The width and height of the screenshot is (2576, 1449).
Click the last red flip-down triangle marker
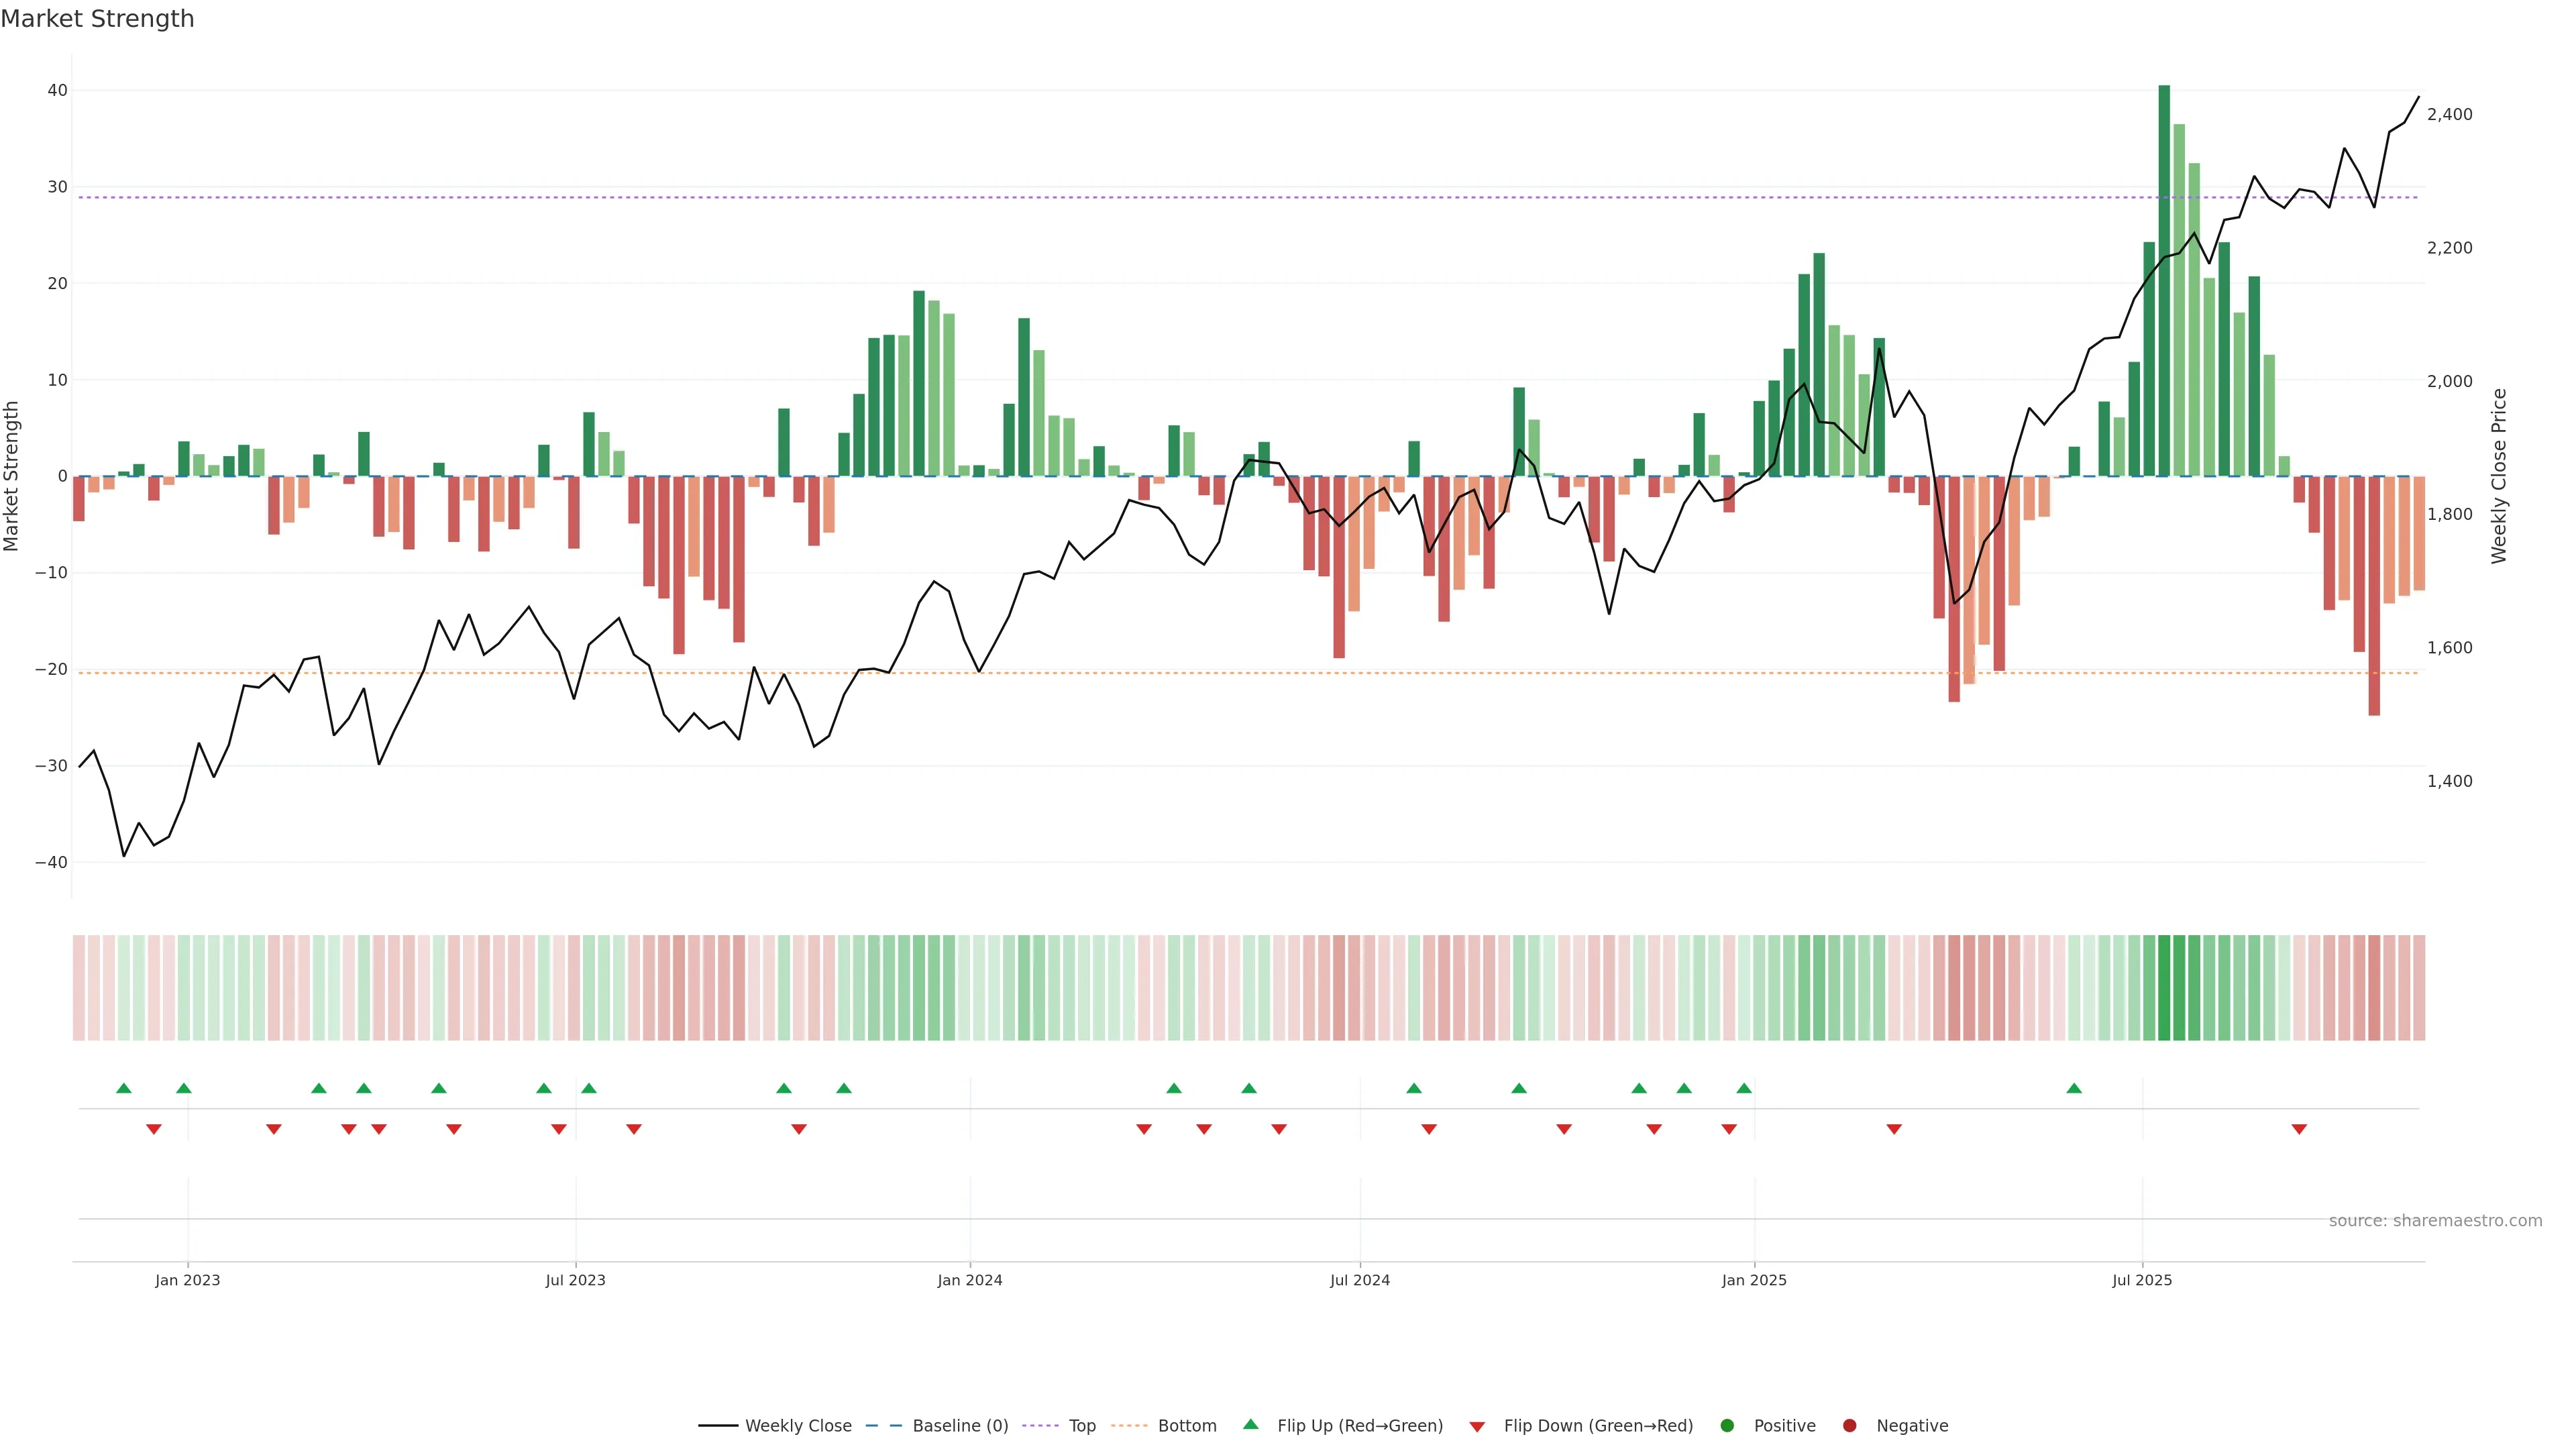(x=2299, y=1129)
